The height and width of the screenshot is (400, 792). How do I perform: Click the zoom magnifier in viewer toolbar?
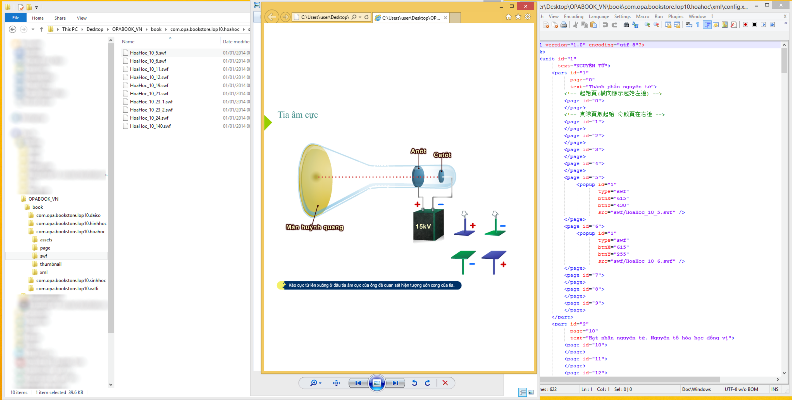[315, 383]
